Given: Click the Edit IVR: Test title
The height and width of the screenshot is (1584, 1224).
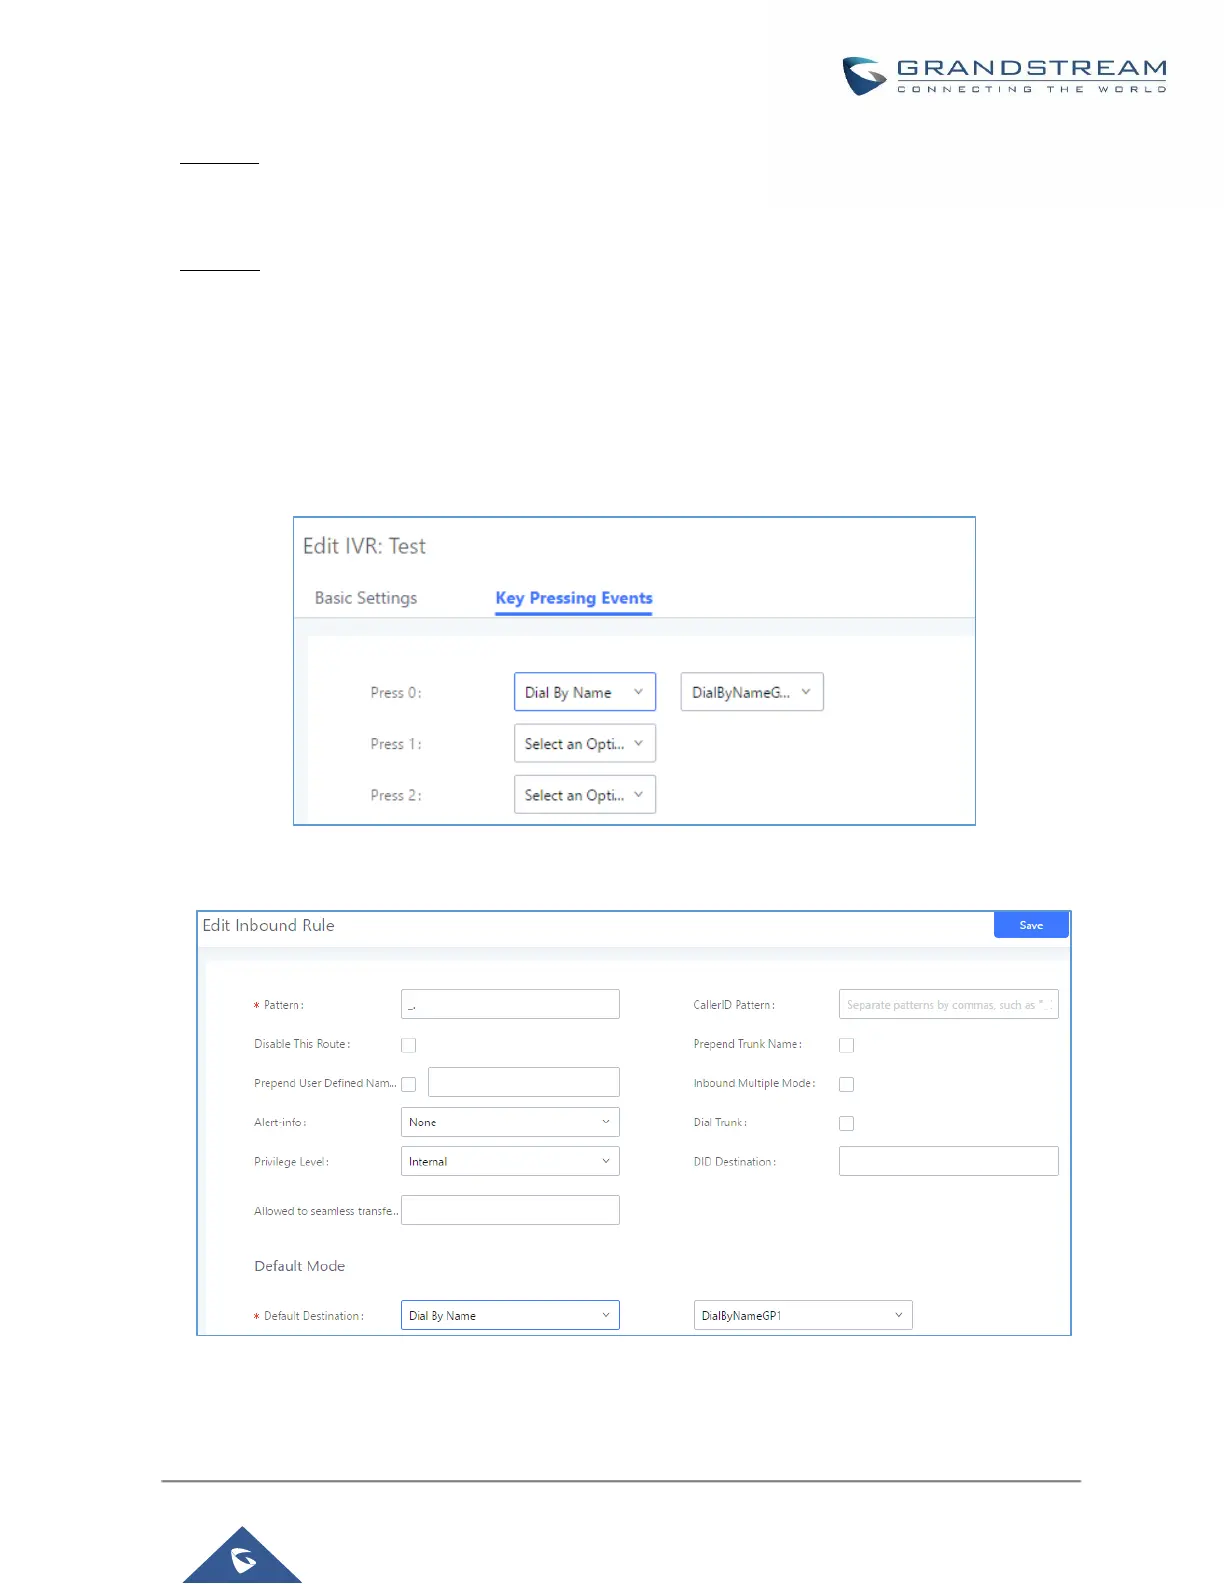Looking at the screenshot, I should [364, 546].
